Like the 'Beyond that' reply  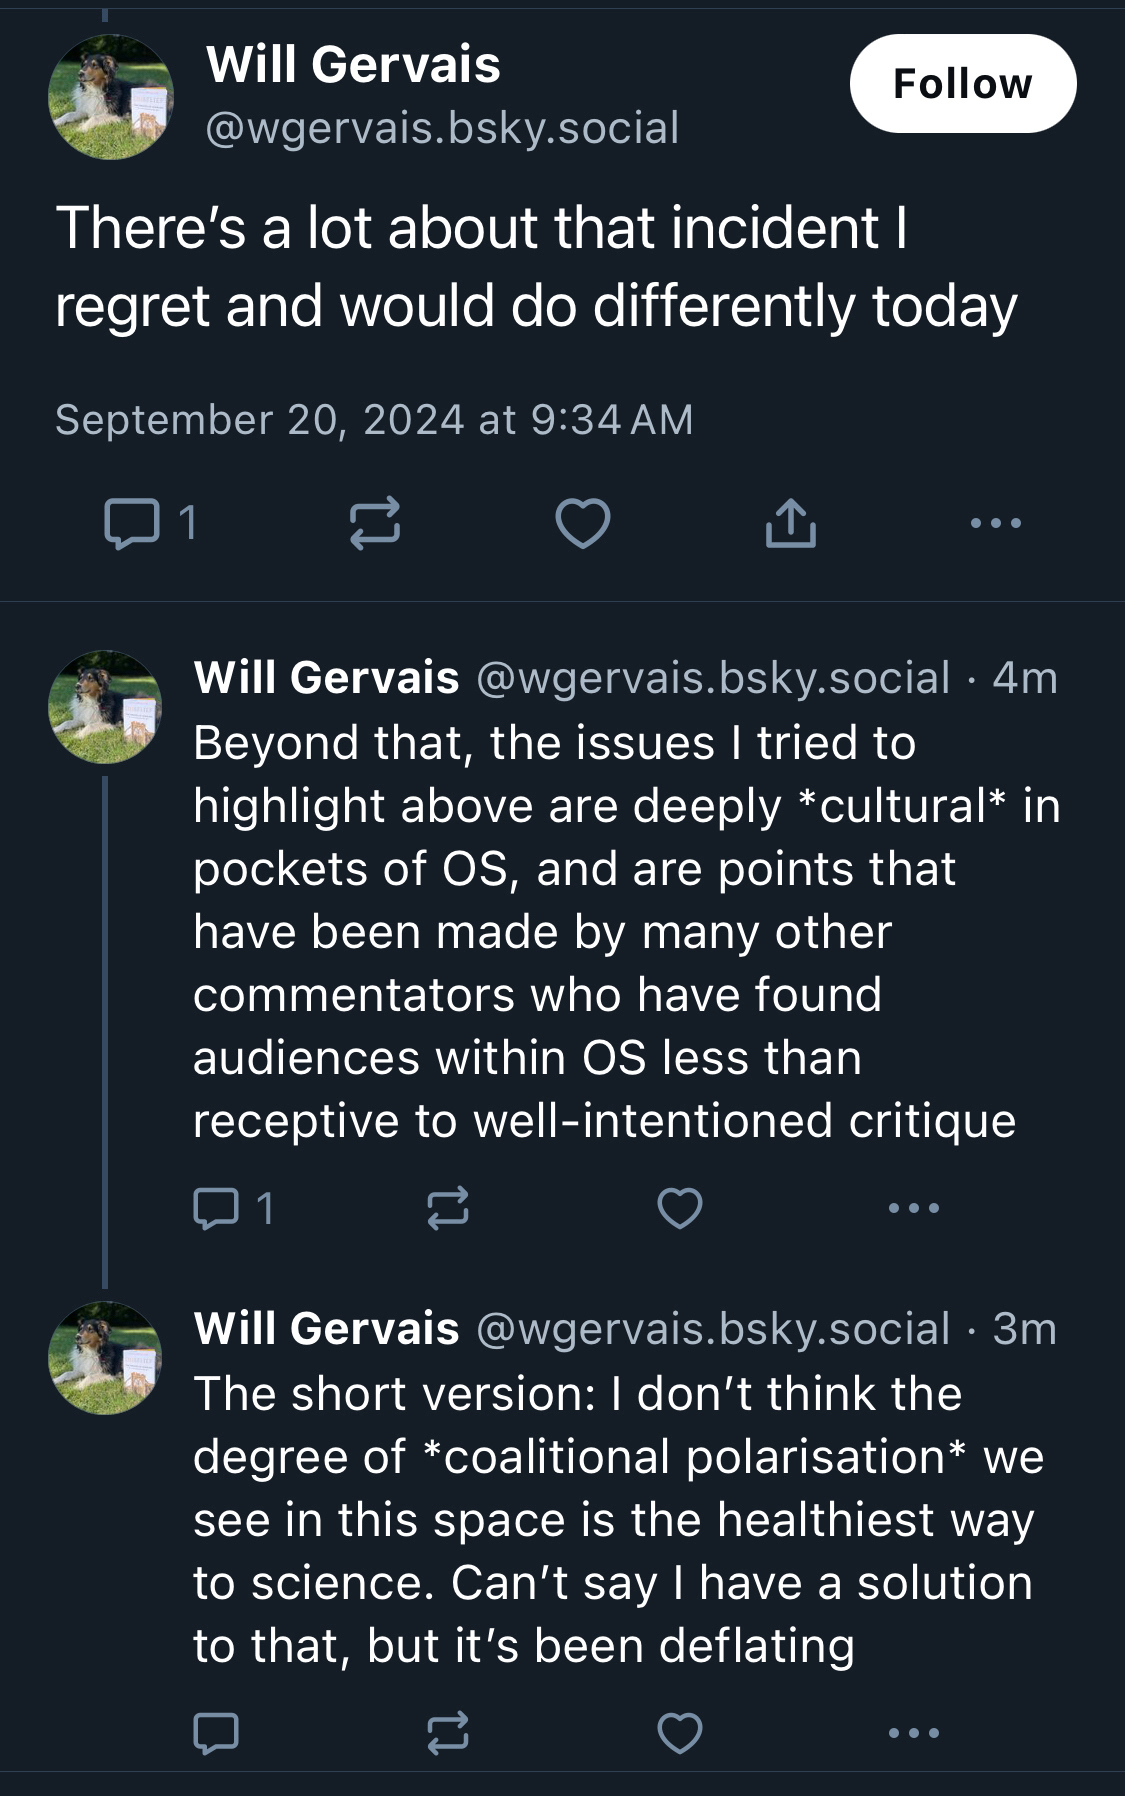pyautogui.click(x=680, y=1208)
